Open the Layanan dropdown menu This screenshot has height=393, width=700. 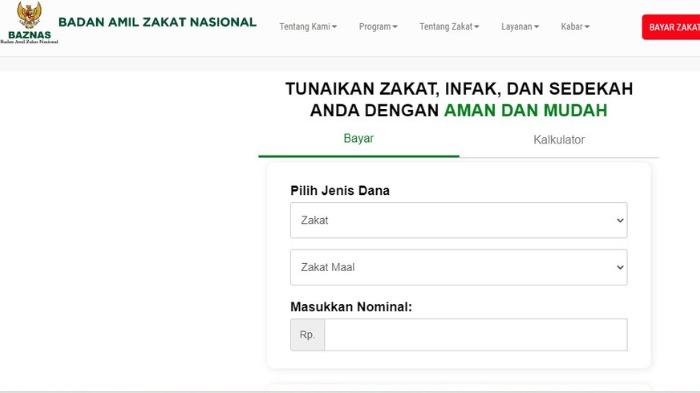pos(520,27)
